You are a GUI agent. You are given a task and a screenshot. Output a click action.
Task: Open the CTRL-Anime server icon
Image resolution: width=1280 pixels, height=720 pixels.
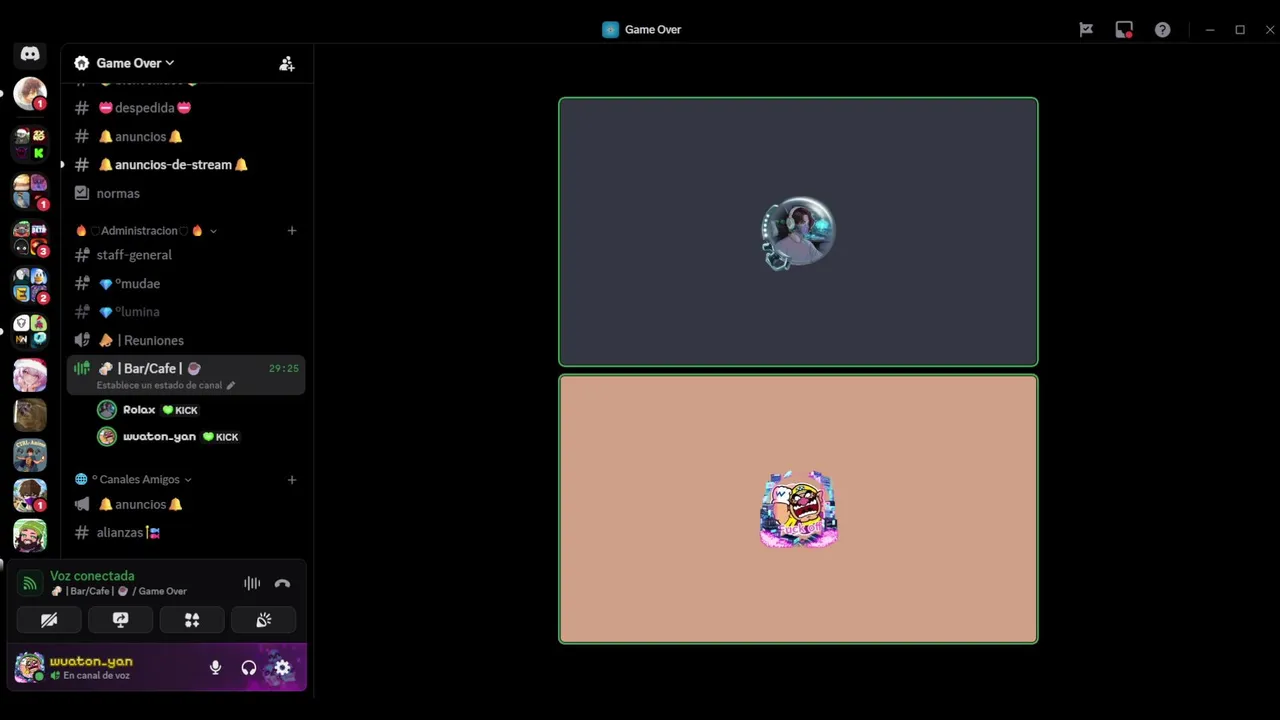tap(30, 455)
